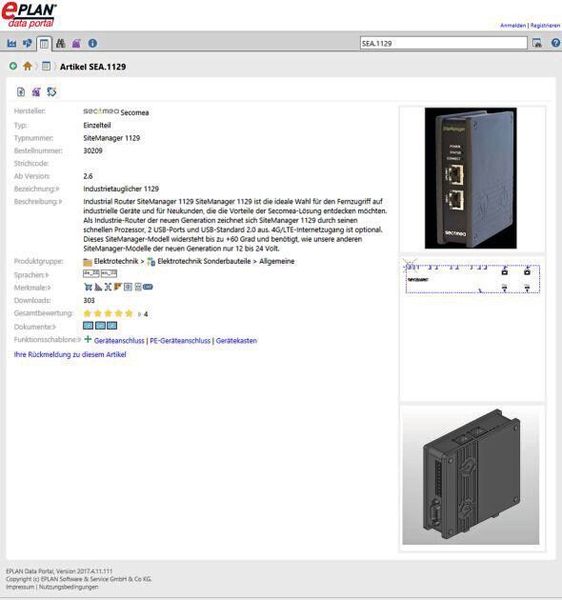This screenshot has width=562, height=600.
Task: Click Ihre Rückmeldung zu diesem Artikel link
Action: click(70, 355)
